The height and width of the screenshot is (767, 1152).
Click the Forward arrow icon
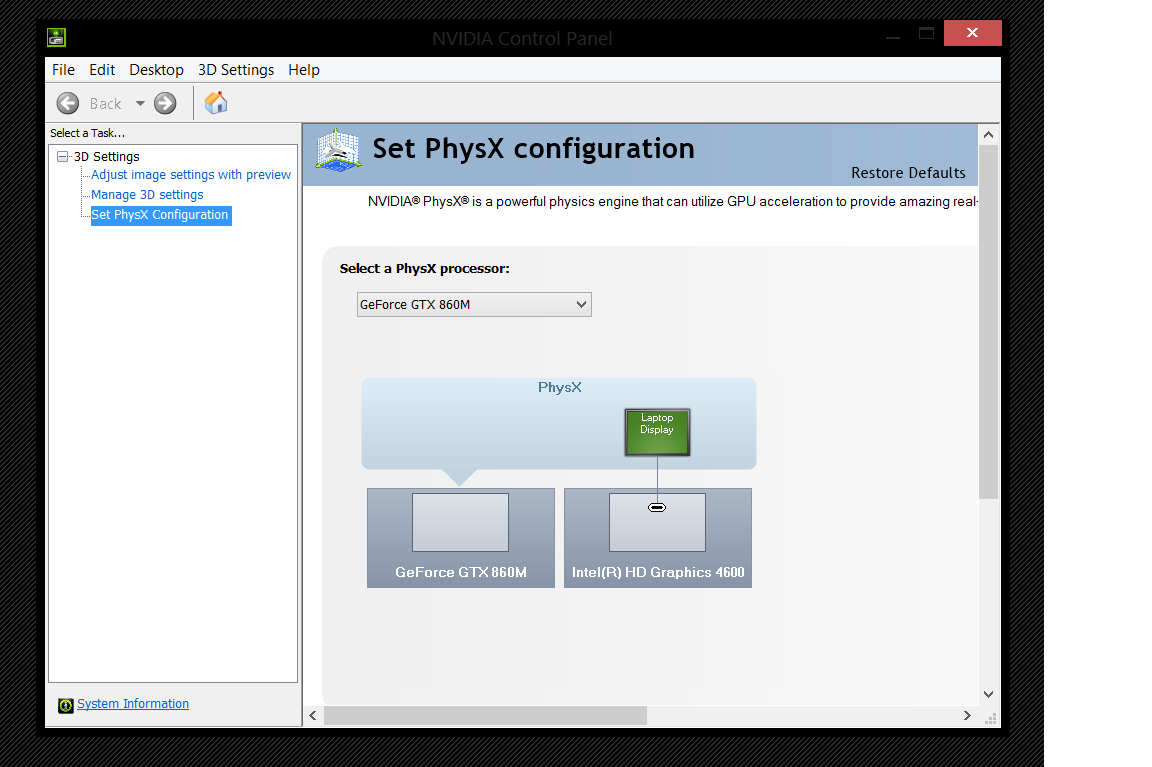click(165, 104)
